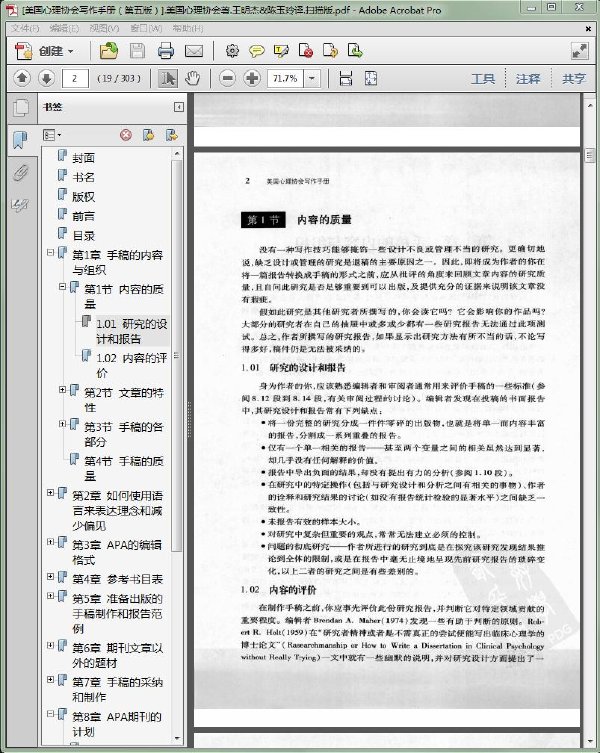Open the 窗口 menu
Screen dimensions: 600x753
tap(146, 28)
